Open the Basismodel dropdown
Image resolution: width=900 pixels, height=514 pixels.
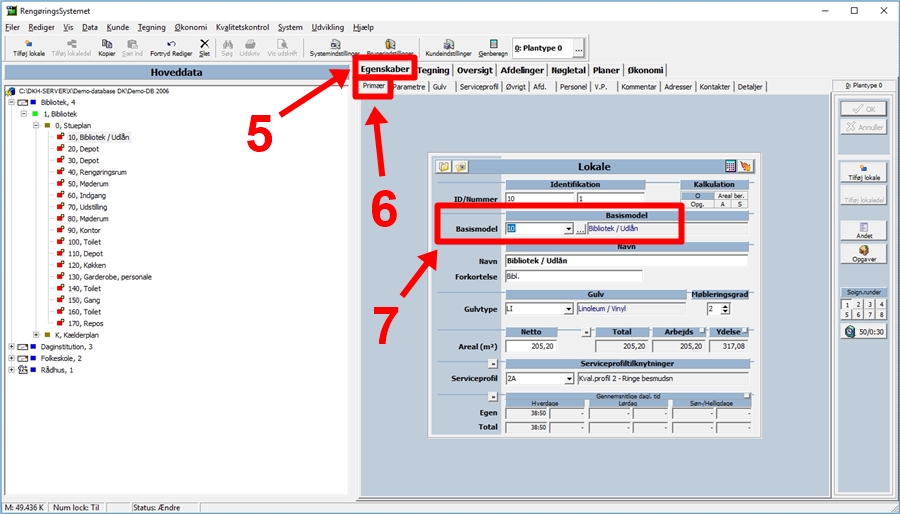[x=568, y=229]
